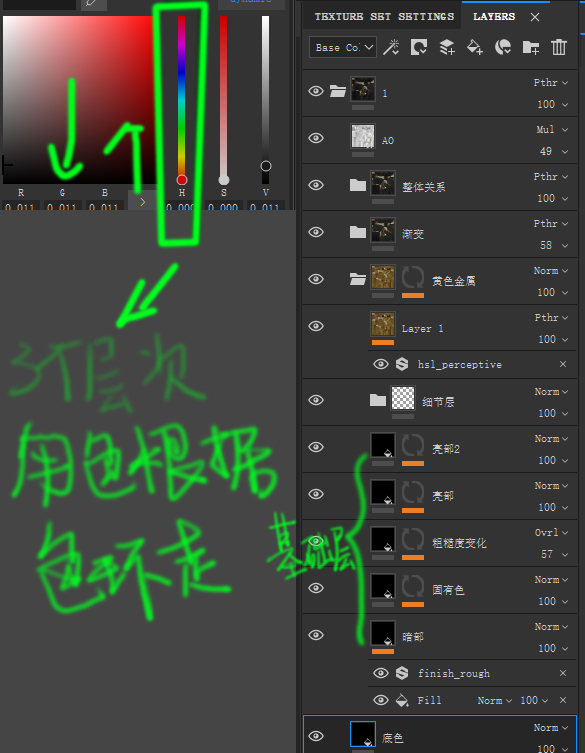This screenshot has width=585, height=753.
Task: Toggle the finish_rough effect eye
Action: click(381, 673)
